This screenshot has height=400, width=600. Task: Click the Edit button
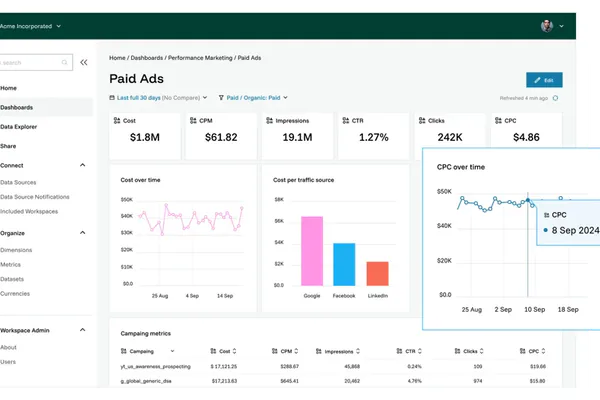[544, 80]
